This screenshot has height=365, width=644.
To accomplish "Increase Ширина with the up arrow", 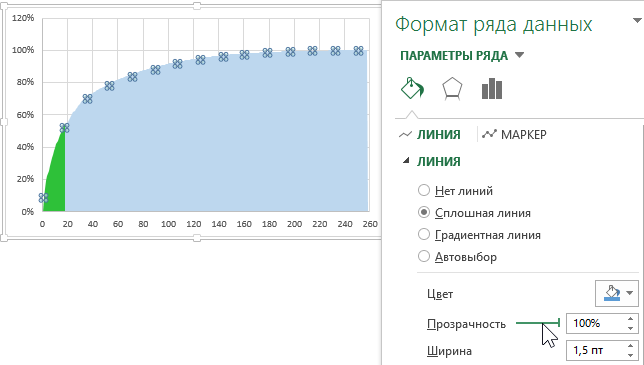I will [630, 346].
